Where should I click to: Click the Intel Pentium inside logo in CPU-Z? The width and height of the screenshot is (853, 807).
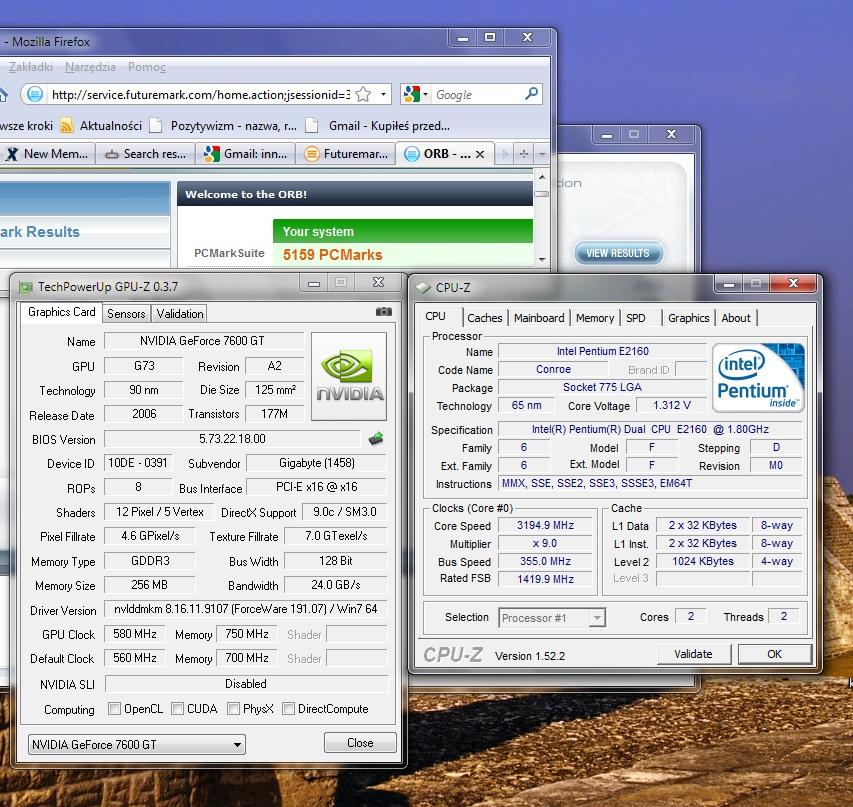[758, 377]
